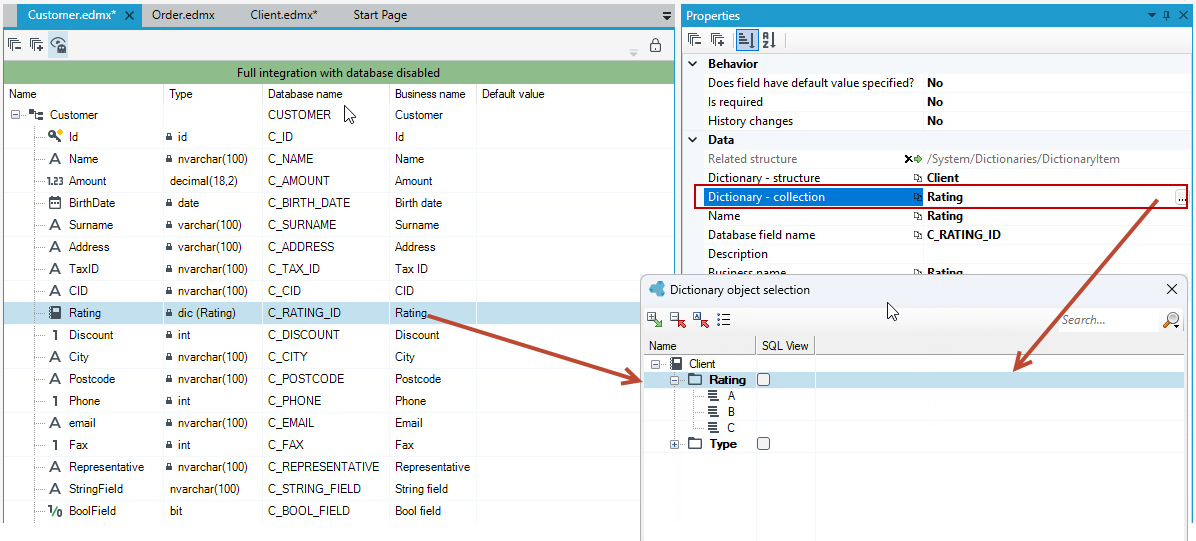
Task: Open the Start Page tab
Action: [380, 15]
